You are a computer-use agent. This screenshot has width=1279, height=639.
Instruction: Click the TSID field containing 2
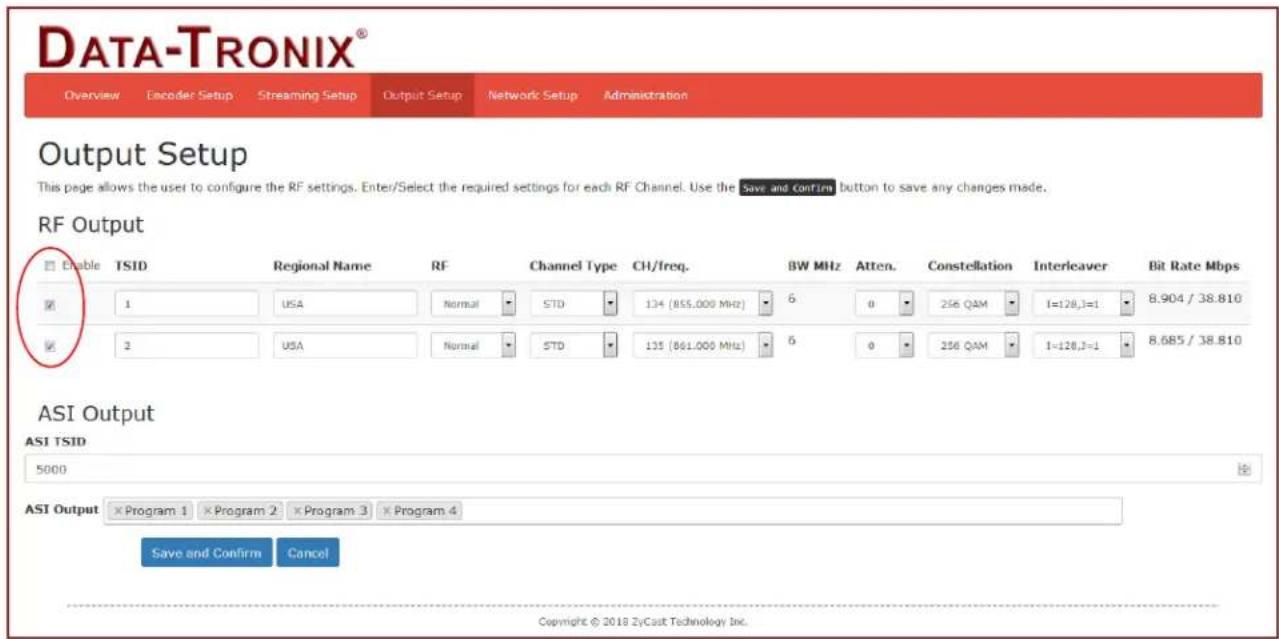pyautogui.click(x=187, y=345)
